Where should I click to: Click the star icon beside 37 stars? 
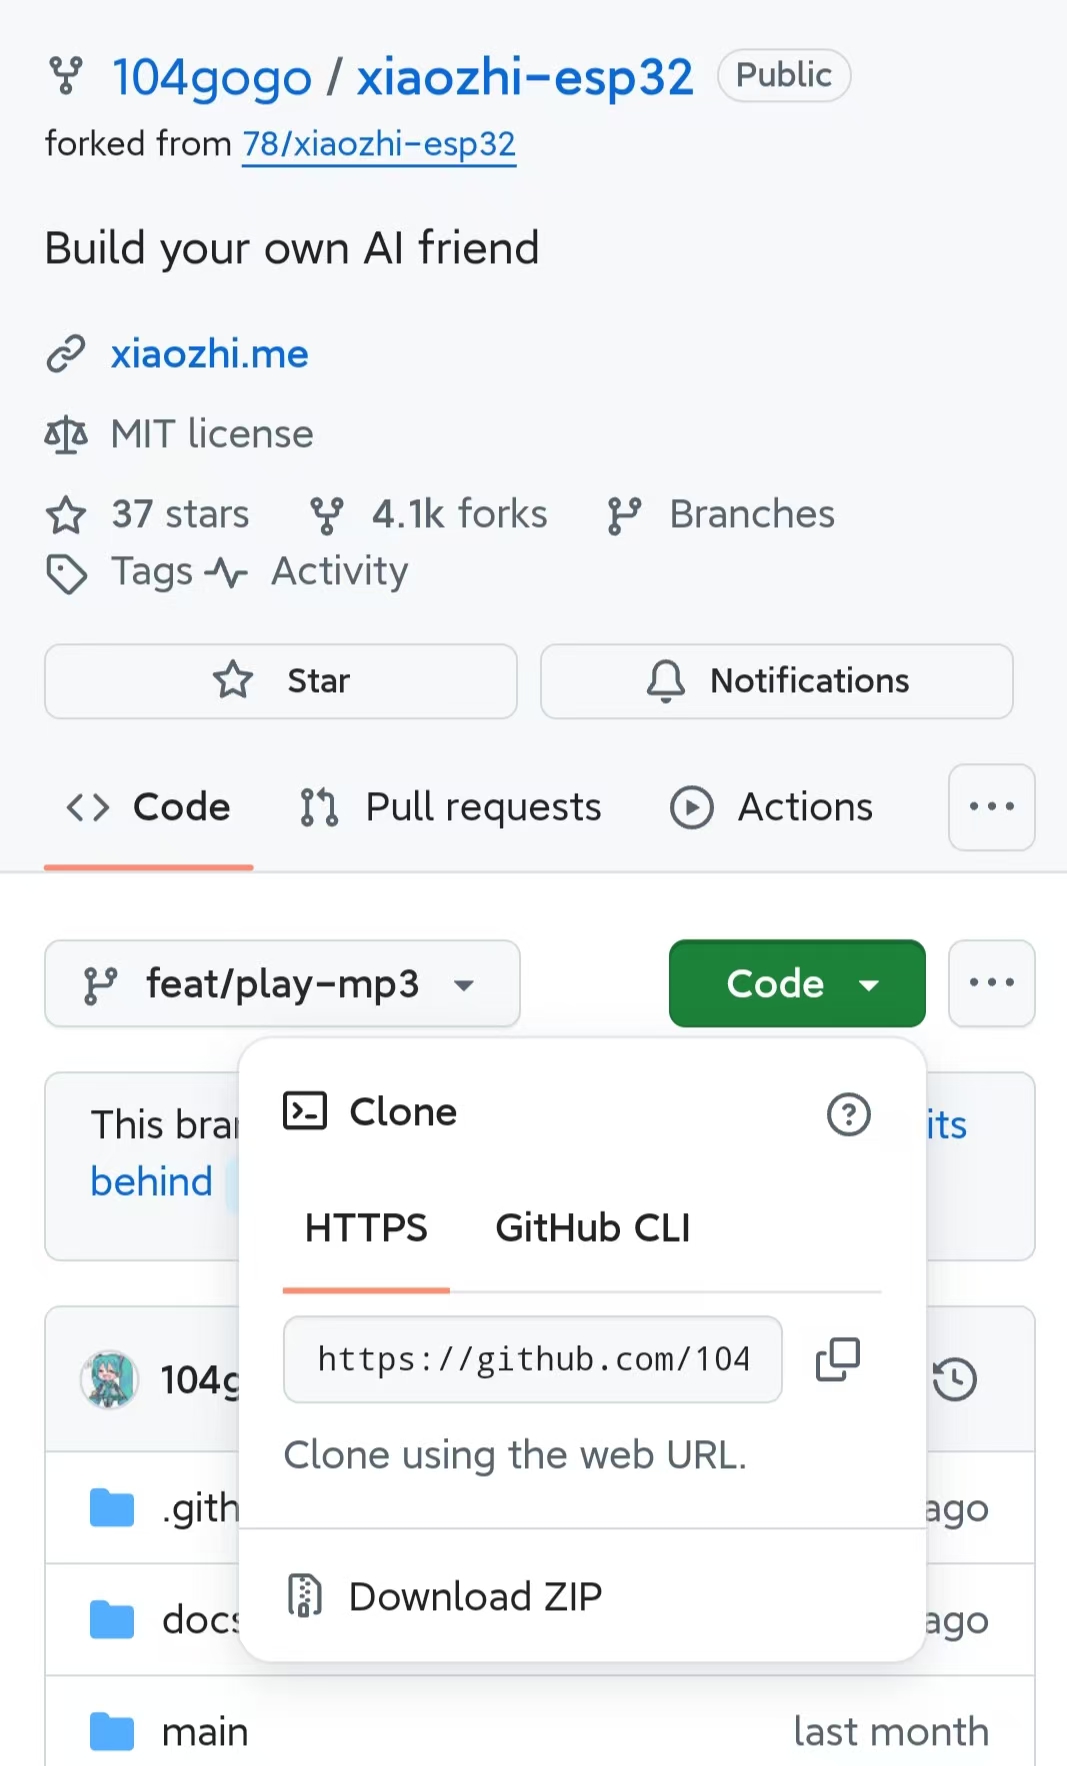pos(66,515)
